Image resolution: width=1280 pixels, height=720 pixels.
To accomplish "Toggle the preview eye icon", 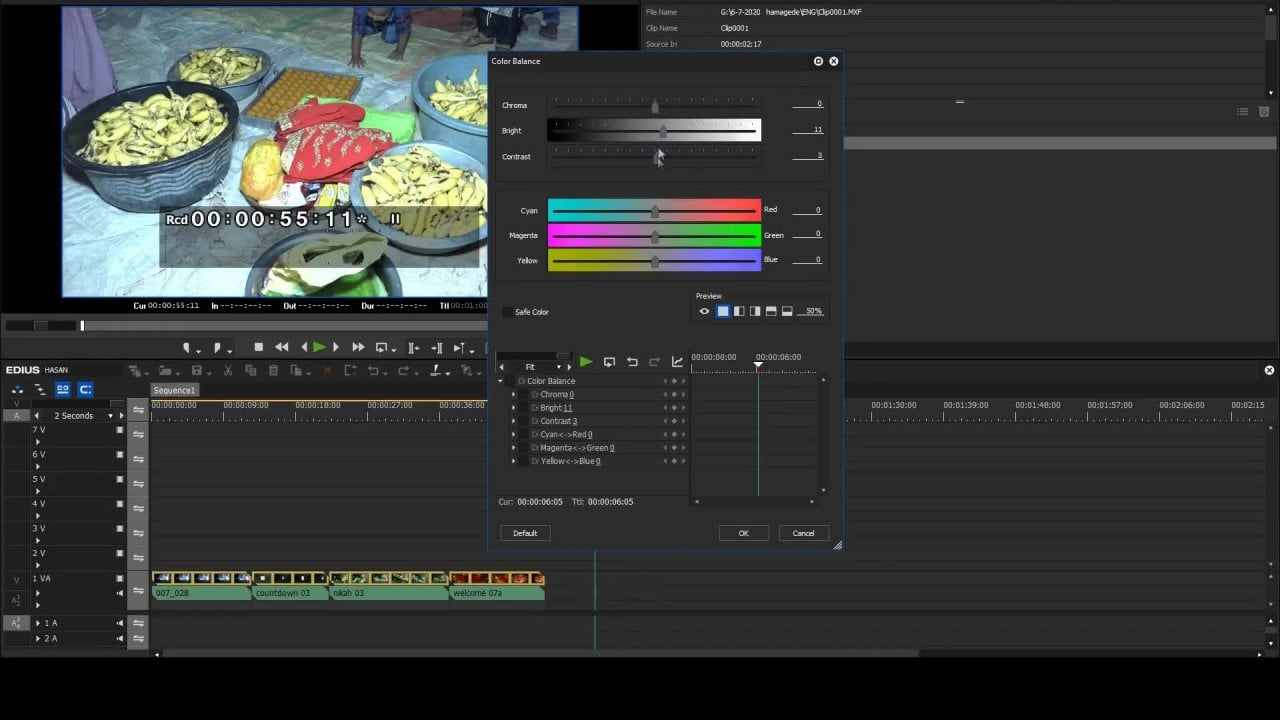I will pyautogui.click(x=704, y=311).
